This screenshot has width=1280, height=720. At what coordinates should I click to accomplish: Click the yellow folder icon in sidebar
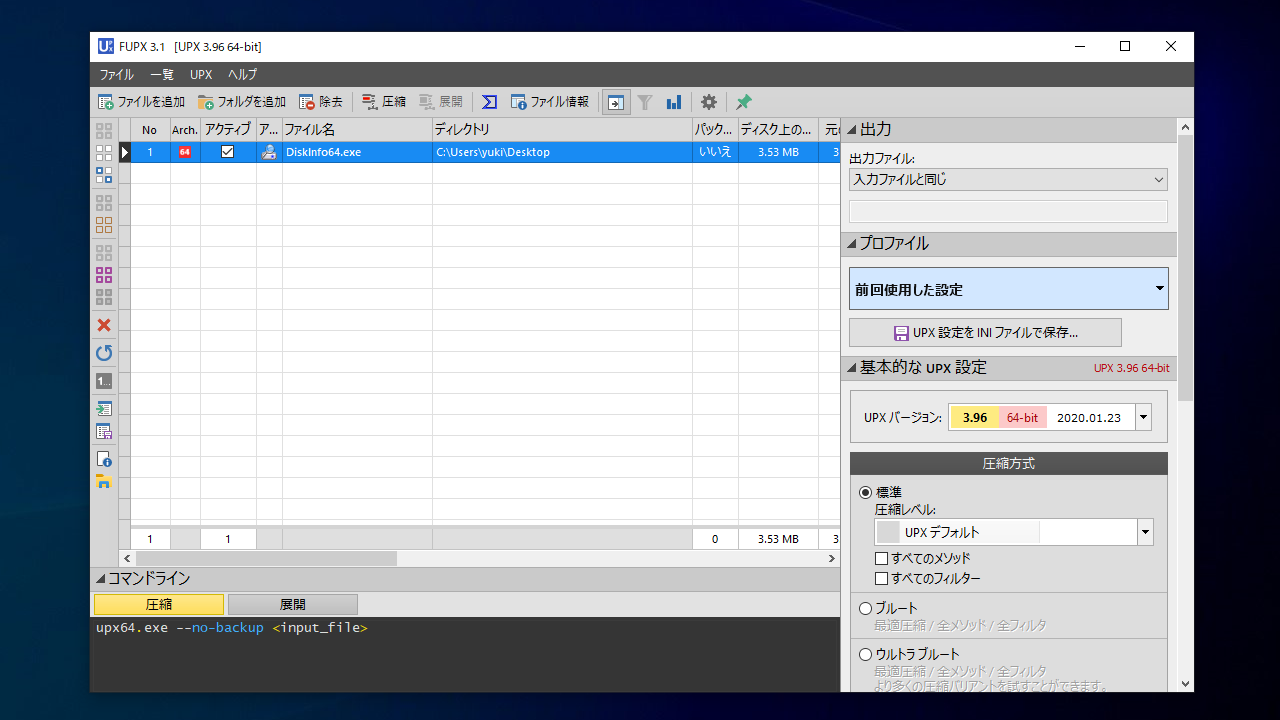tap(104, 482)
